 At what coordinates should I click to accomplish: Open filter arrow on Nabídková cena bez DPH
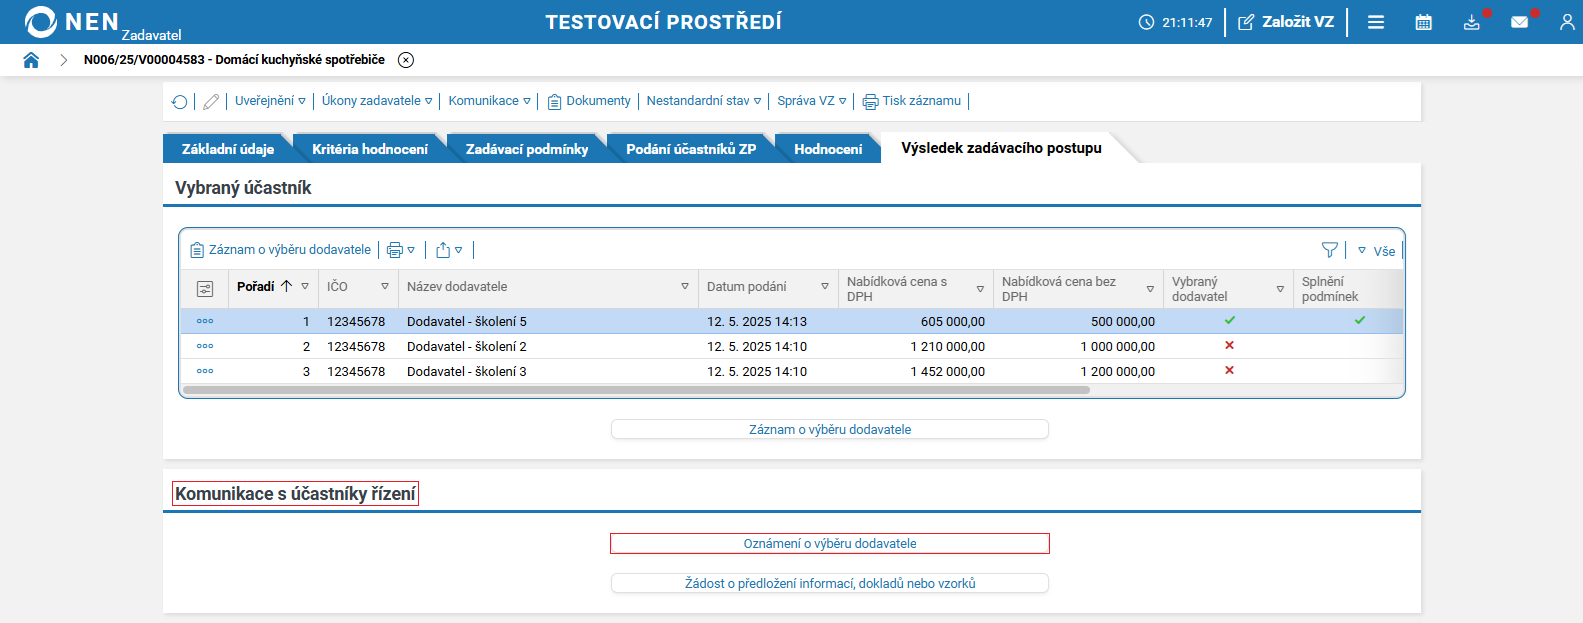[1150, 289]
